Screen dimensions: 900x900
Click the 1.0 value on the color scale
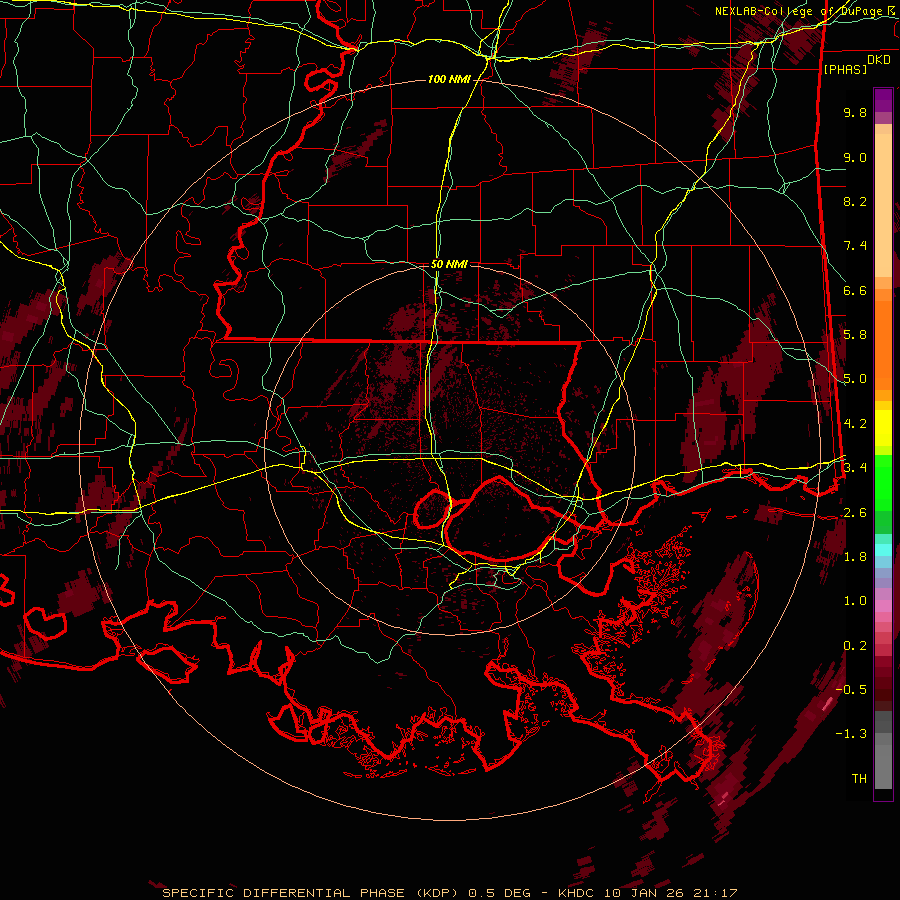coord(855,601)
